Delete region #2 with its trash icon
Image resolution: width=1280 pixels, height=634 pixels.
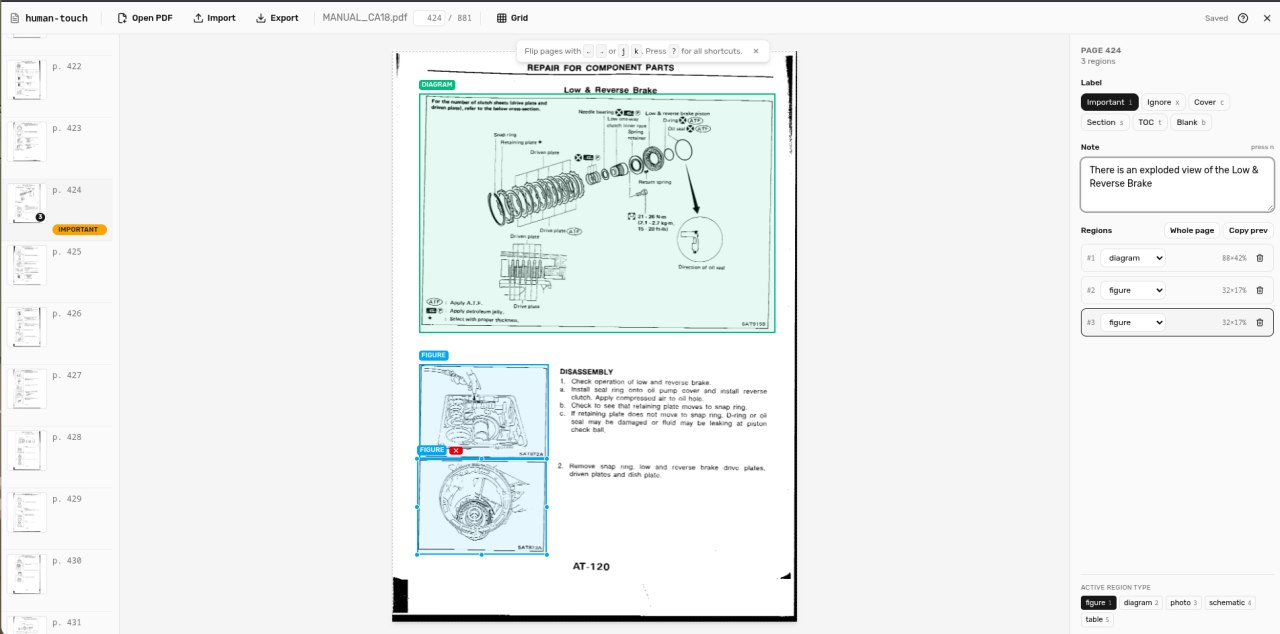[x=1259, y=291]
